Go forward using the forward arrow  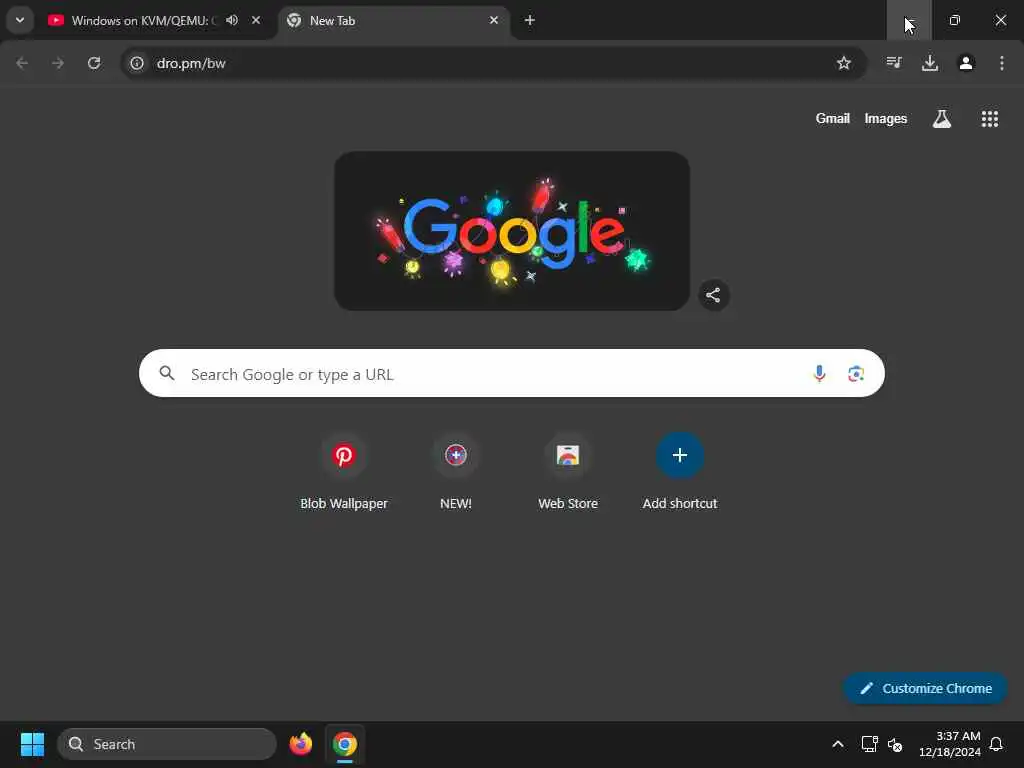click(58, 63)
